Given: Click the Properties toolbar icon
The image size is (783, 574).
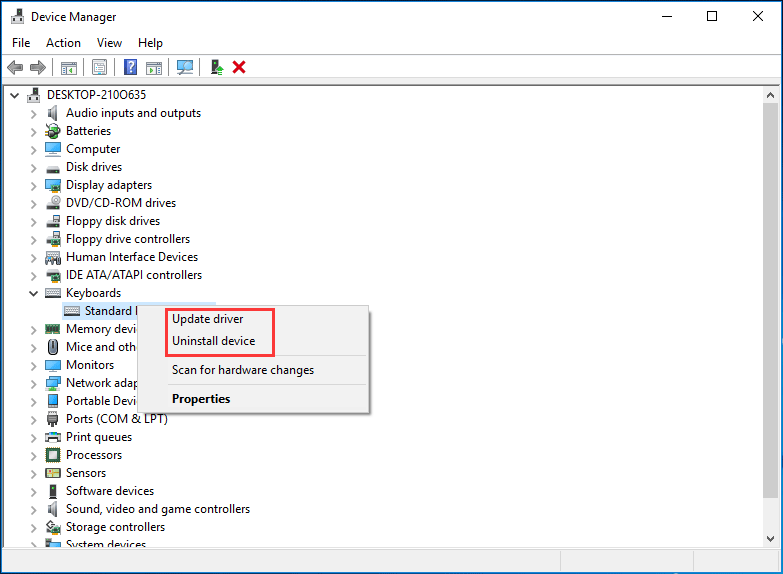Looking at the screenshot, I should [100, 67].
